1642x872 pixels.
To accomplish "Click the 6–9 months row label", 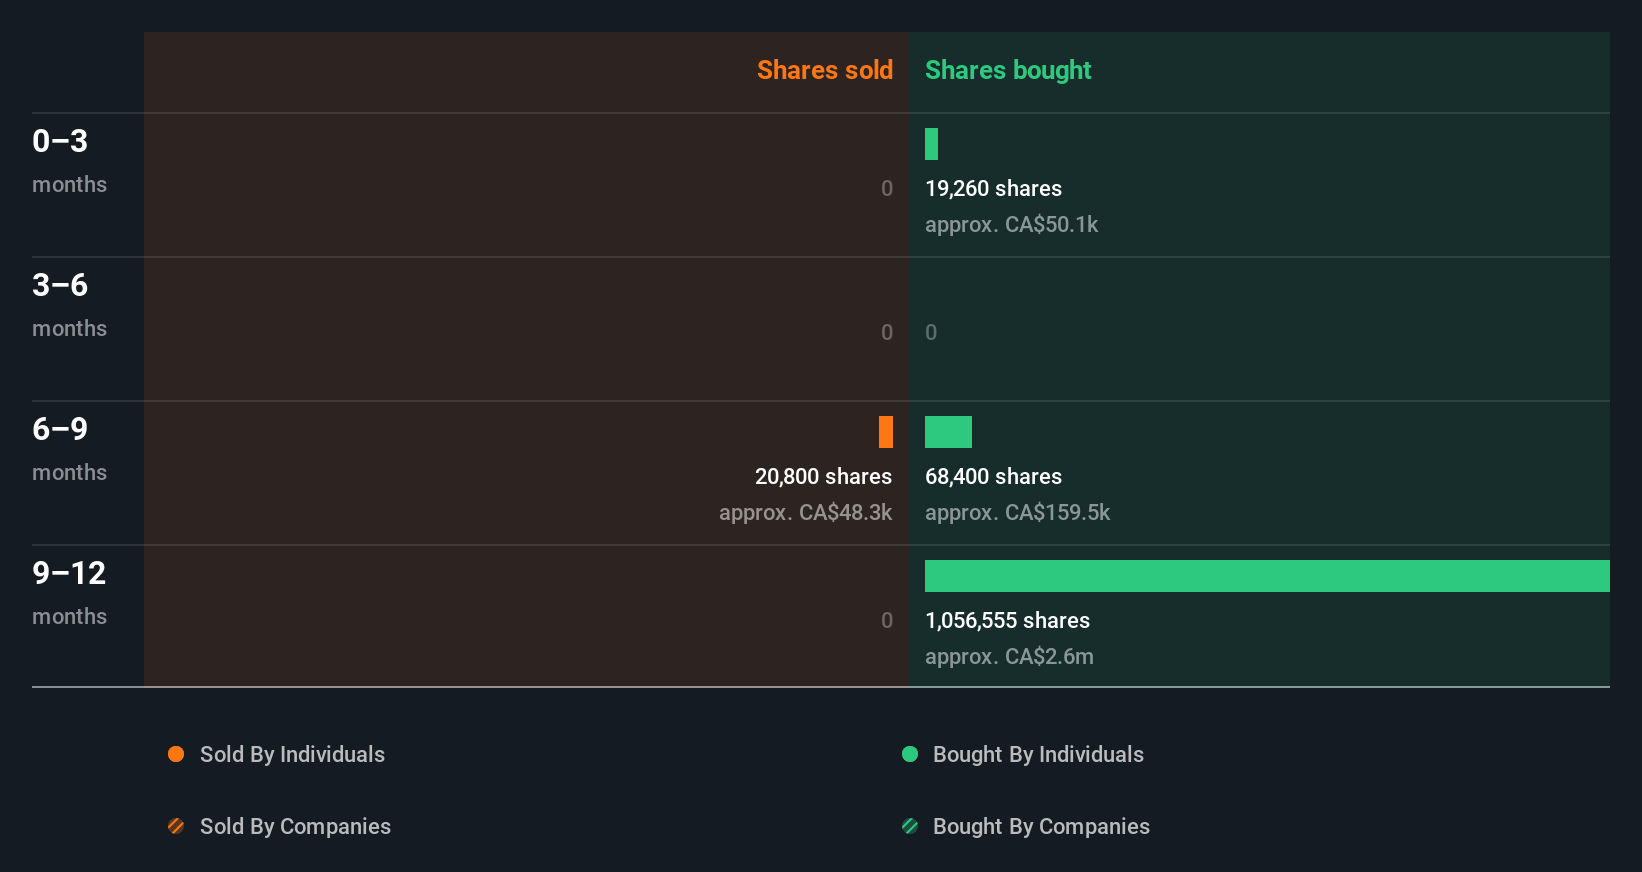I will (69, 449).
